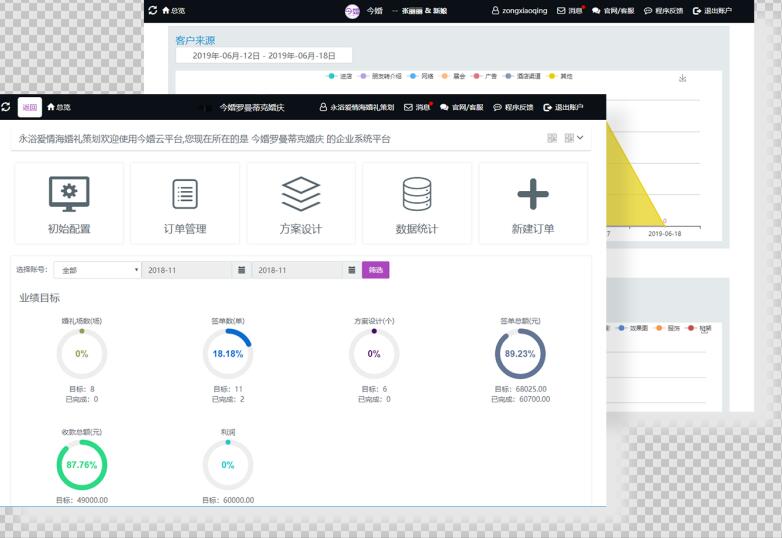Open calendar icon for end month

tap(352, 270)
